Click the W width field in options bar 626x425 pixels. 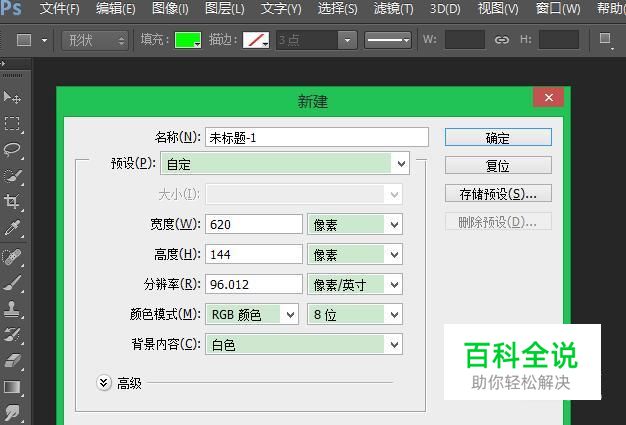point(465,40)
